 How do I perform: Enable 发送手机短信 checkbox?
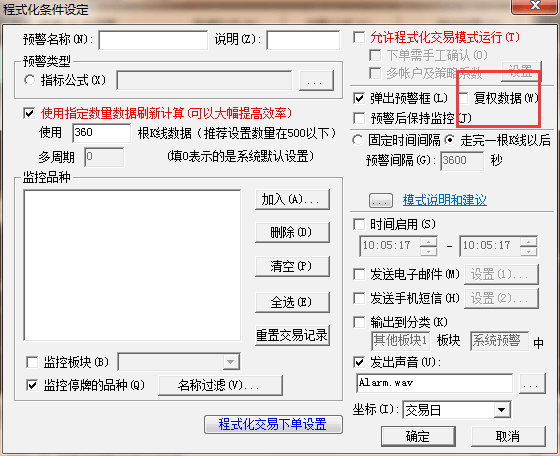point(359,298)
